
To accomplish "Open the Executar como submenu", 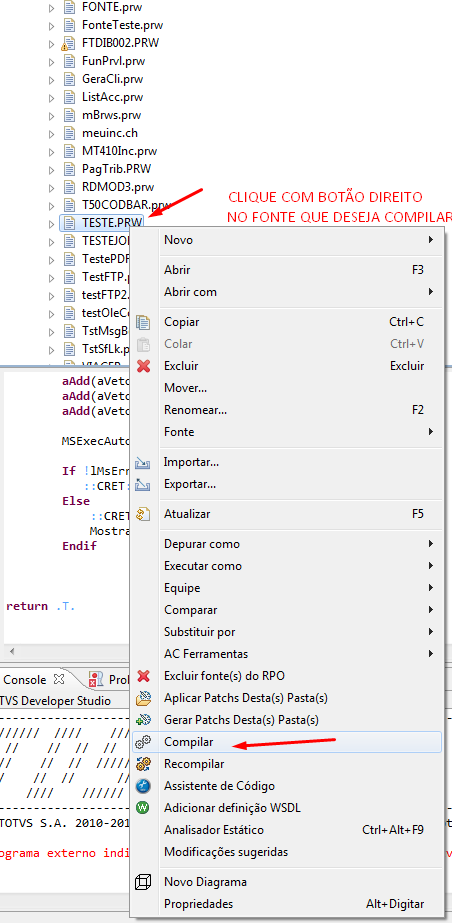I will click(287, 566).
